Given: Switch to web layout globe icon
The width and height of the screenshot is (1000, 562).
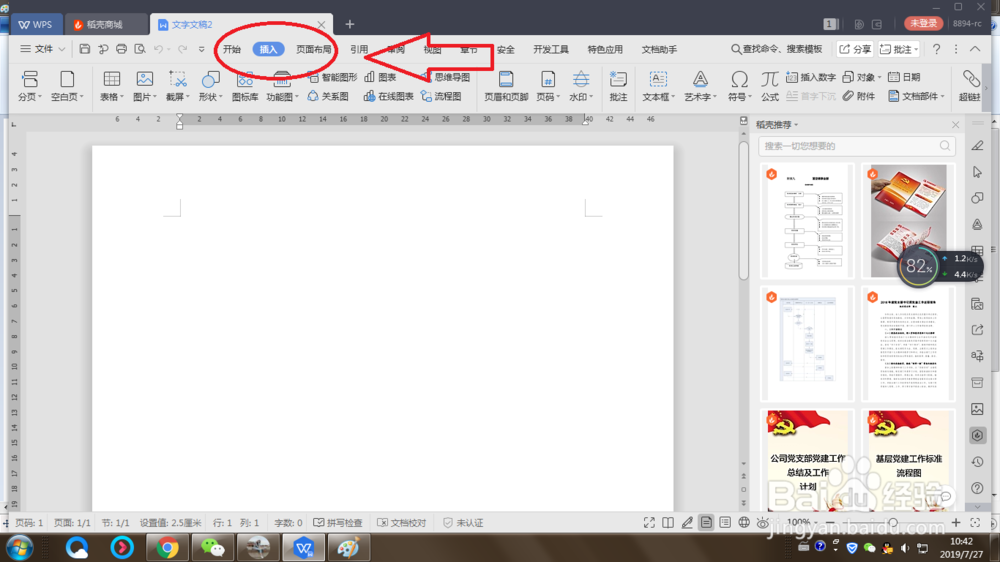Looking at the screenshot, I should (x=744, y=522).
